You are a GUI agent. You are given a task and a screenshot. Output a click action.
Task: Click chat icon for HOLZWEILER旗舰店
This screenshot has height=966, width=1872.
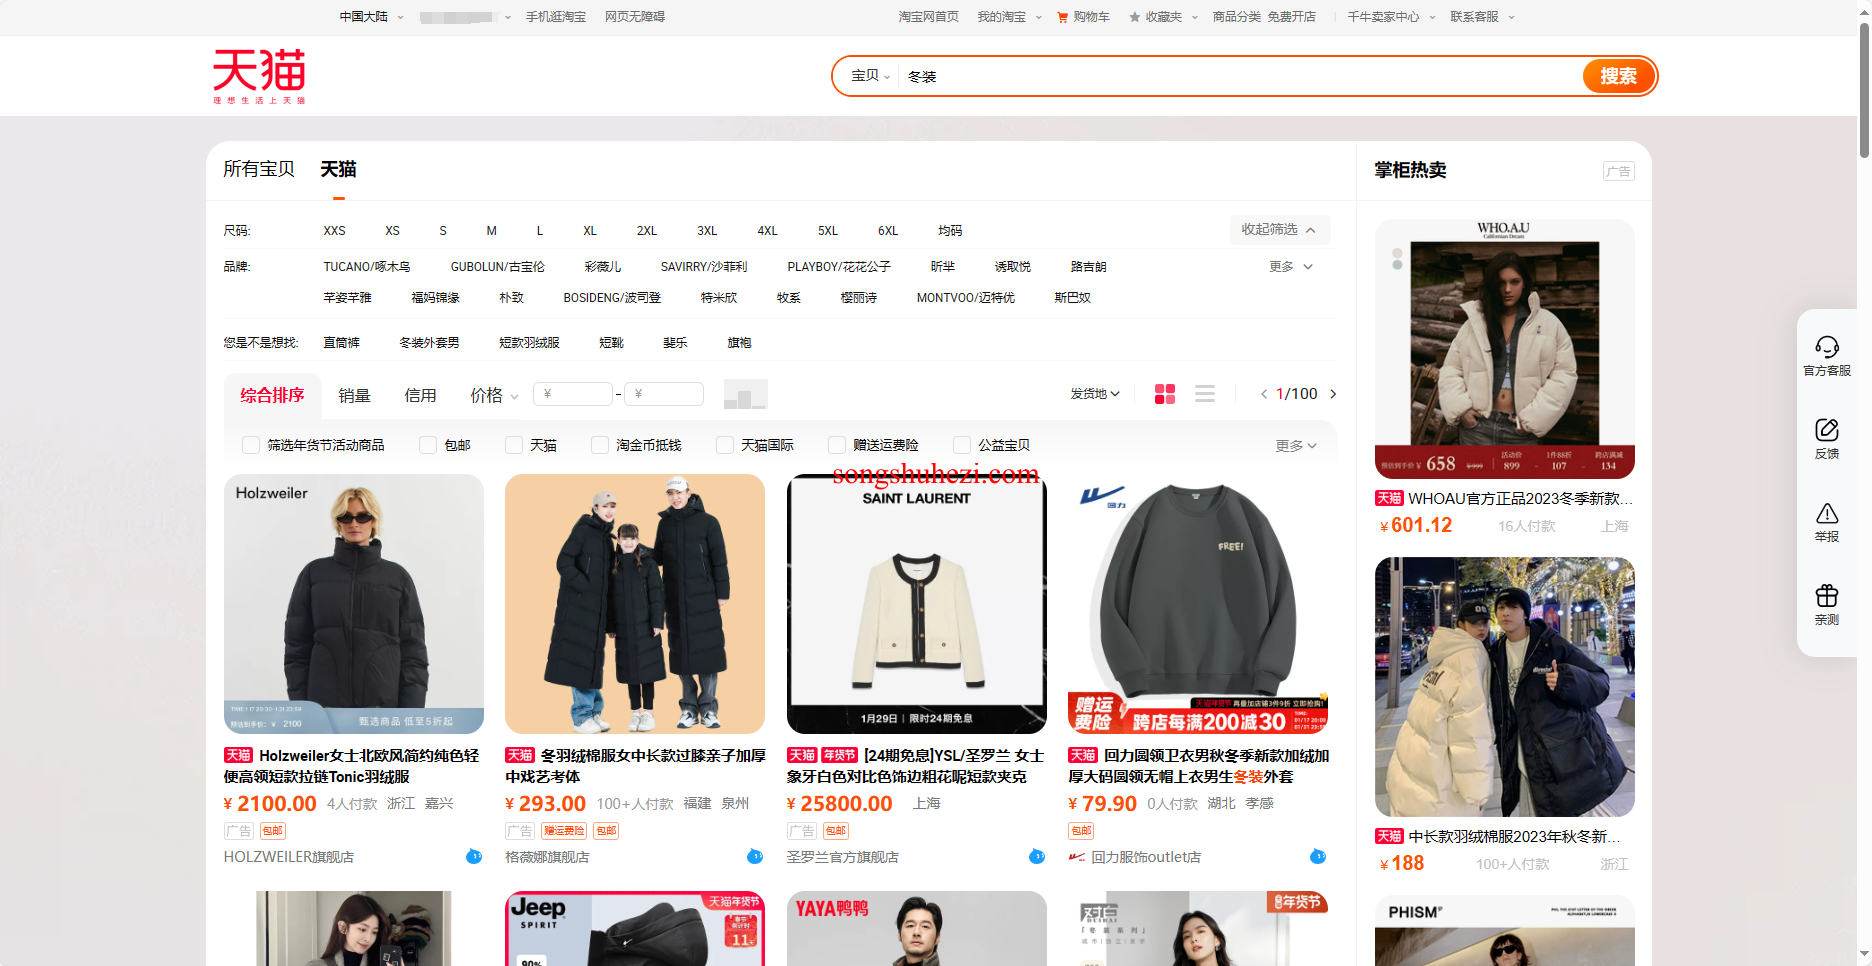click(474, 856)
